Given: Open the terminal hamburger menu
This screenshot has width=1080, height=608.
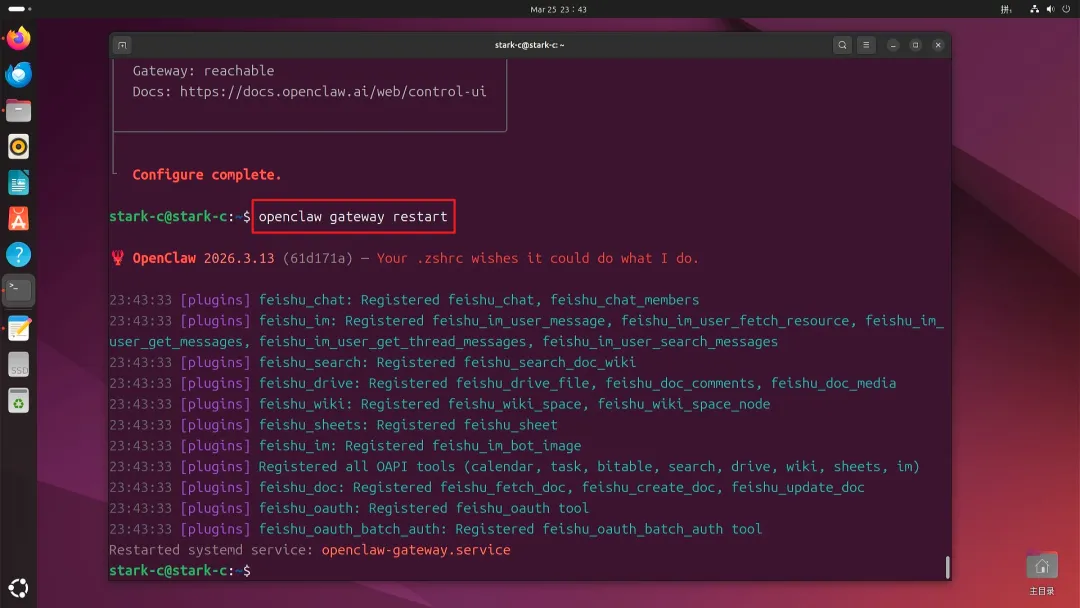Looking at the screenshot, I should pyautogui.click(x=866, y=45).
